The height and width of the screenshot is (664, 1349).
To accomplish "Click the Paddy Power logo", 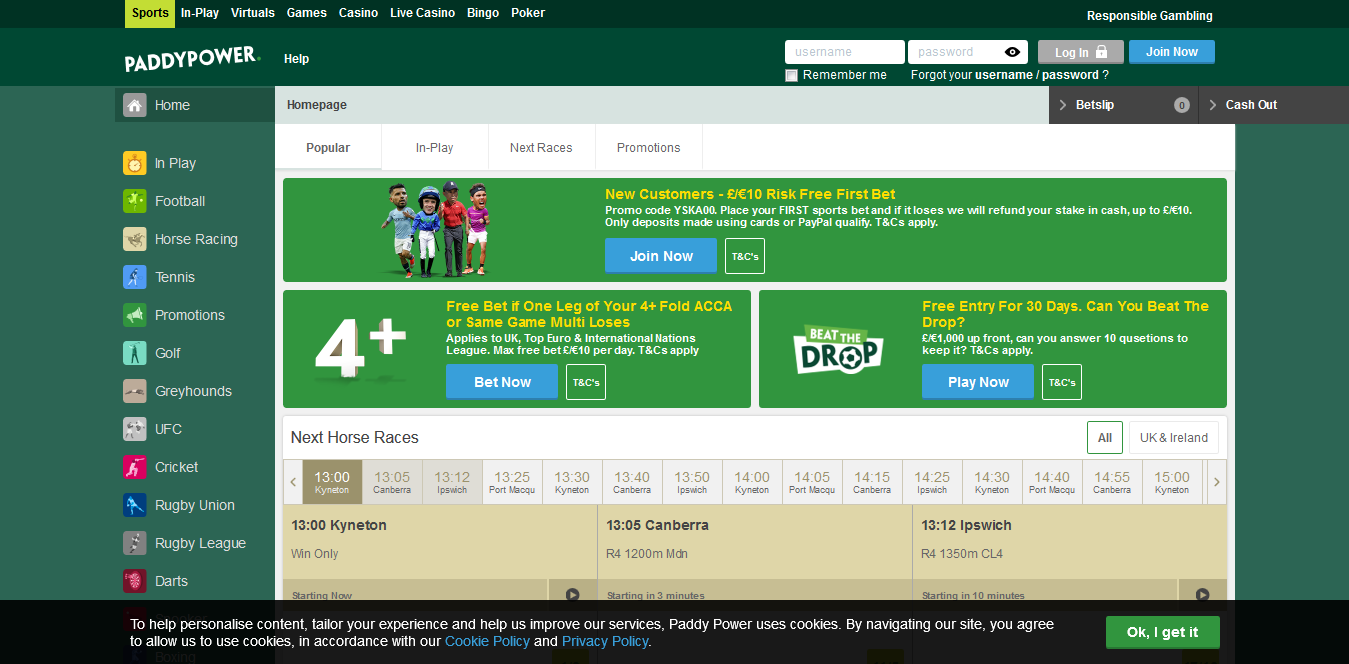I will coord(192,59).
